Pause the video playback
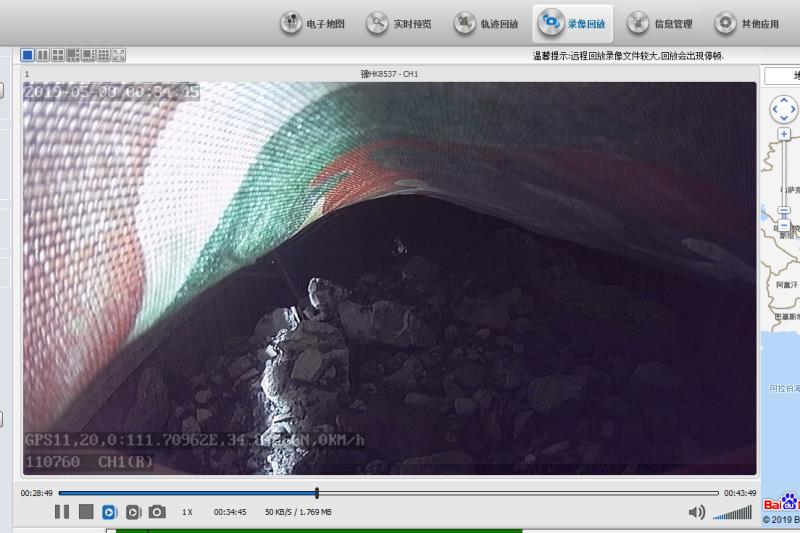This screenshot has width=800, height=533. (x=62, y=512)
